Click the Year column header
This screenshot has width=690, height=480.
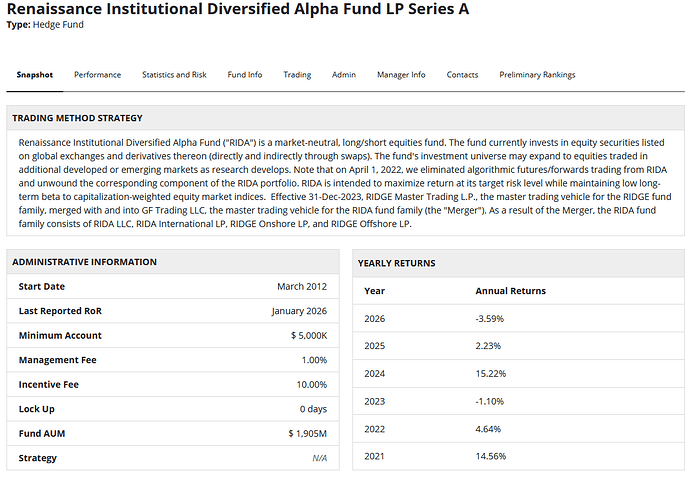point(374,291)
